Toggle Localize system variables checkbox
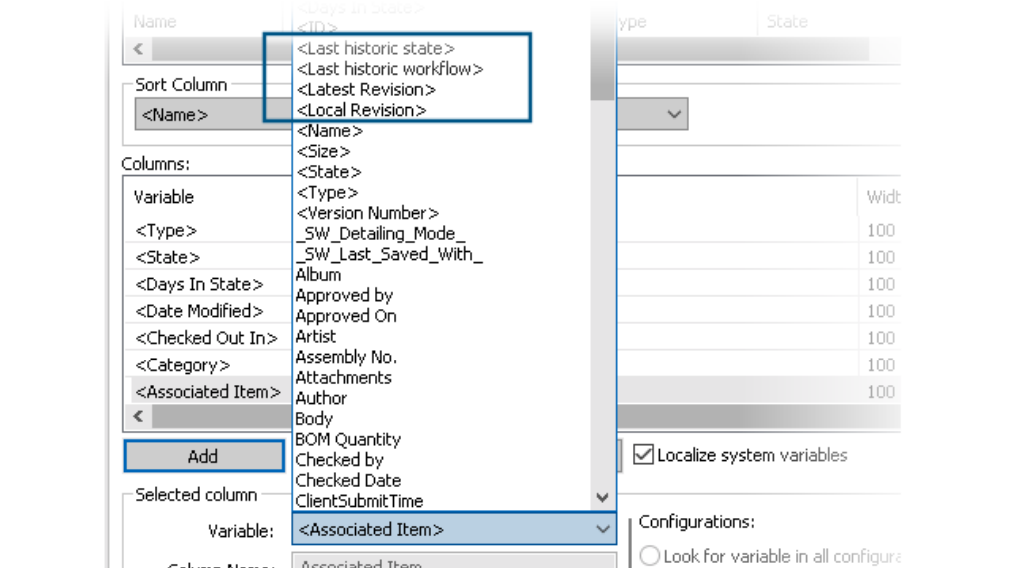 (x=643, y=455)
